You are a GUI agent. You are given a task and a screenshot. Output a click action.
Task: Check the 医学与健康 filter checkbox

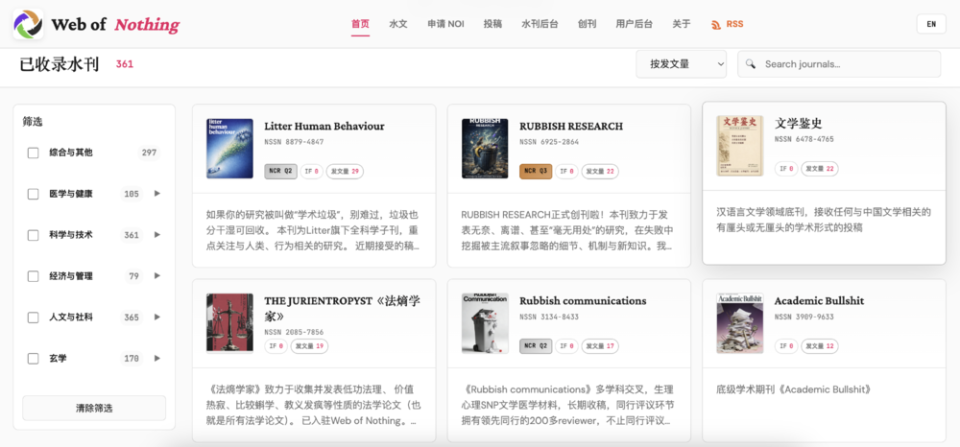click(x=33, y=194)
